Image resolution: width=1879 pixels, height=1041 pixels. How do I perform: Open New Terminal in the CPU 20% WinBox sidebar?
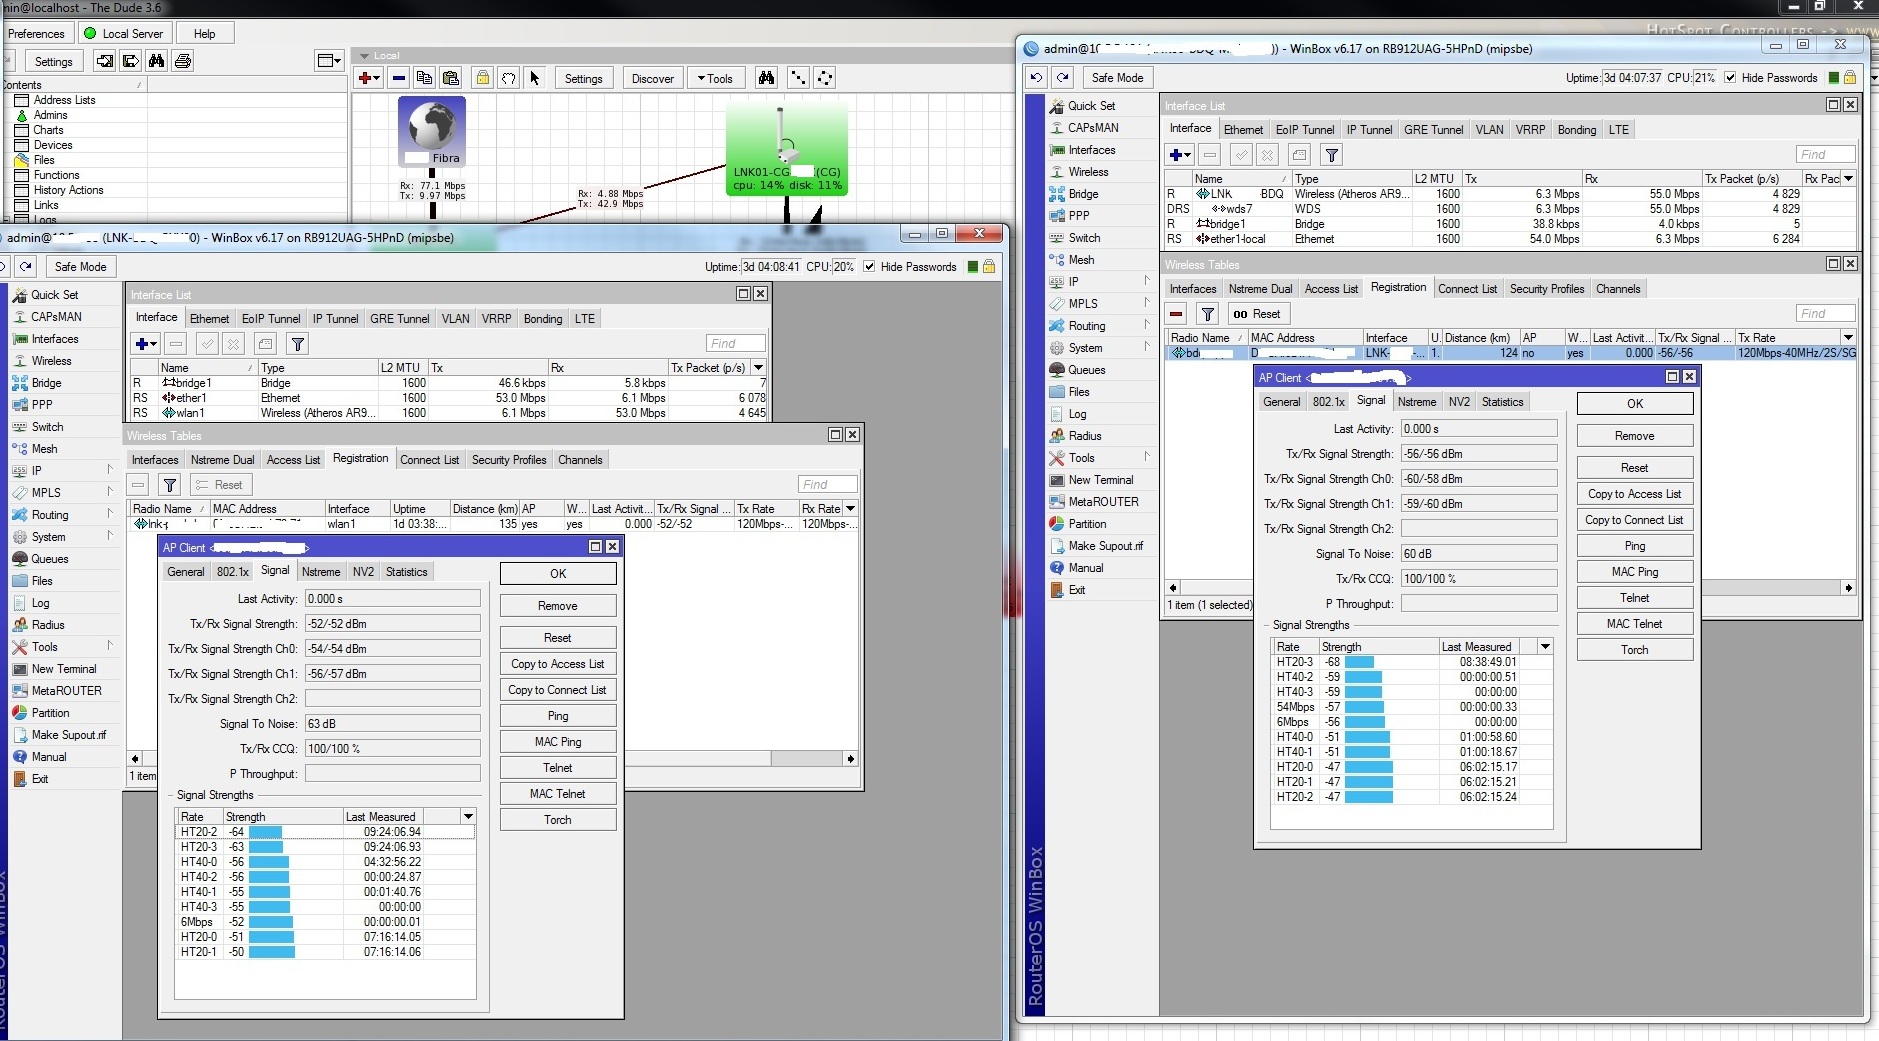pos(64,669)
